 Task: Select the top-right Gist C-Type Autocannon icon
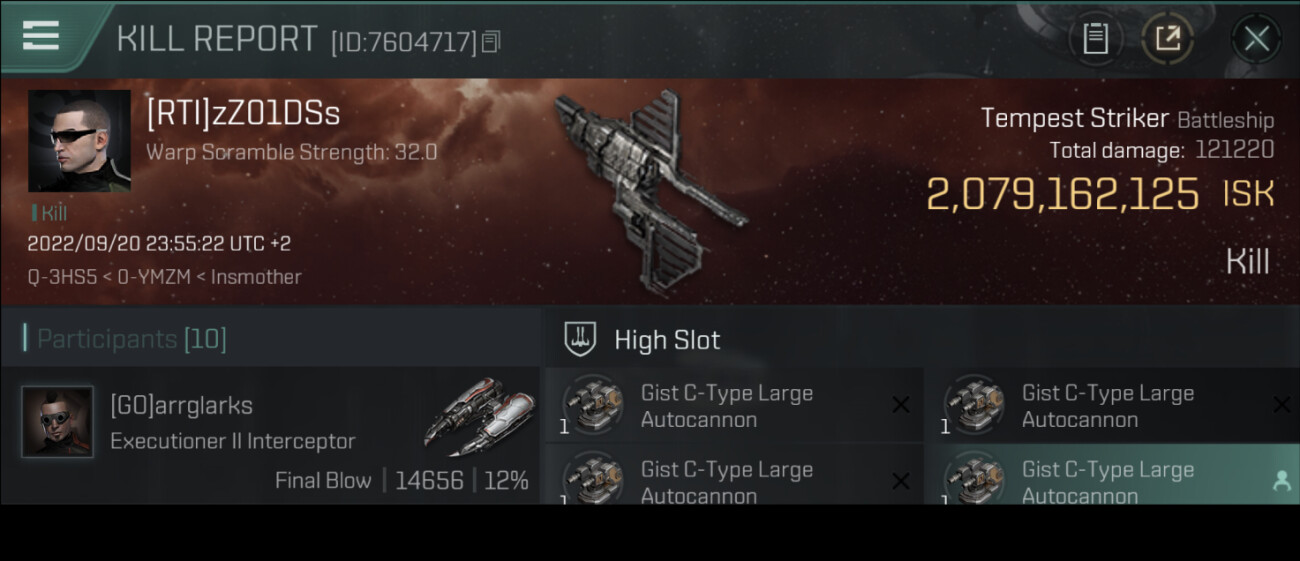tap(973, 405)
